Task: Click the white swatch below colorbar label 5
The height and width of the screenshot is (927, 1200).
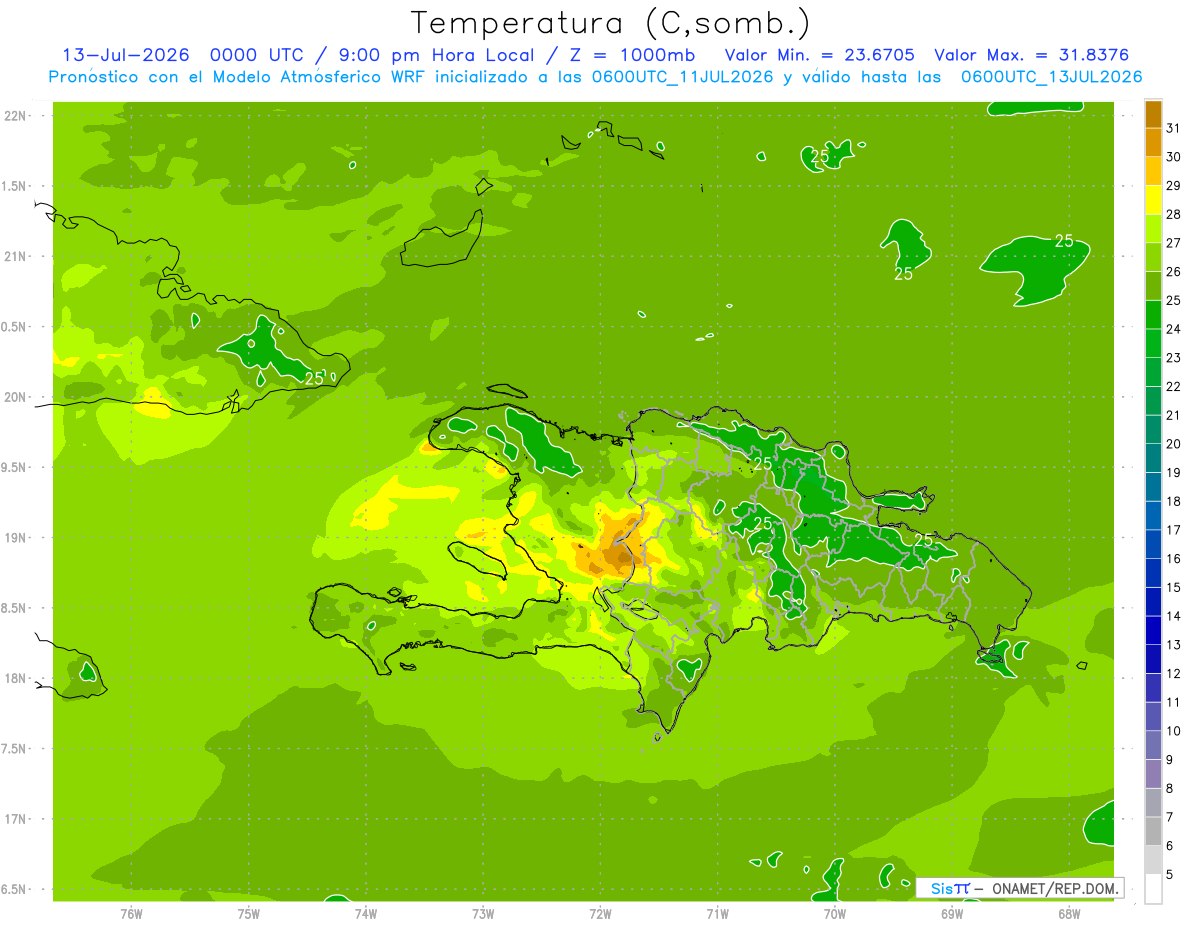Action: click(x=1153, y=889)
